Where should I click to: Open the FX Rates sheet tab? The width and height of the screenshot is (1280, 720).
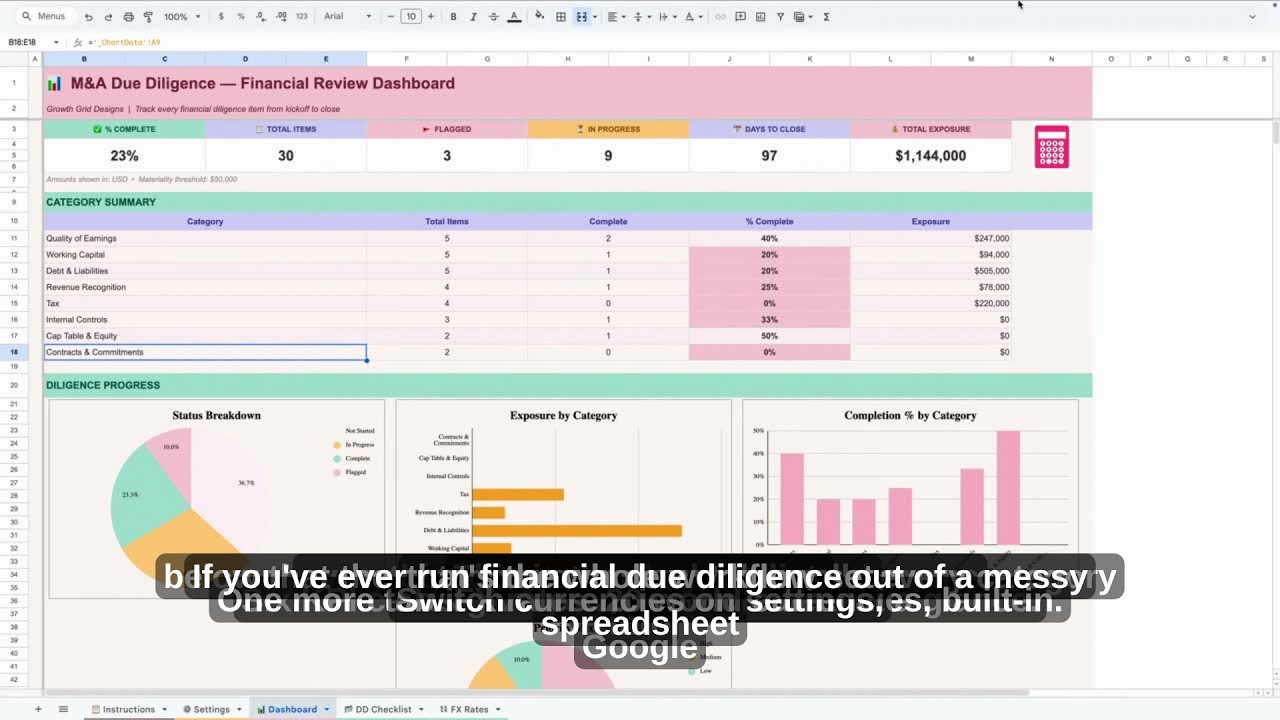470,709
